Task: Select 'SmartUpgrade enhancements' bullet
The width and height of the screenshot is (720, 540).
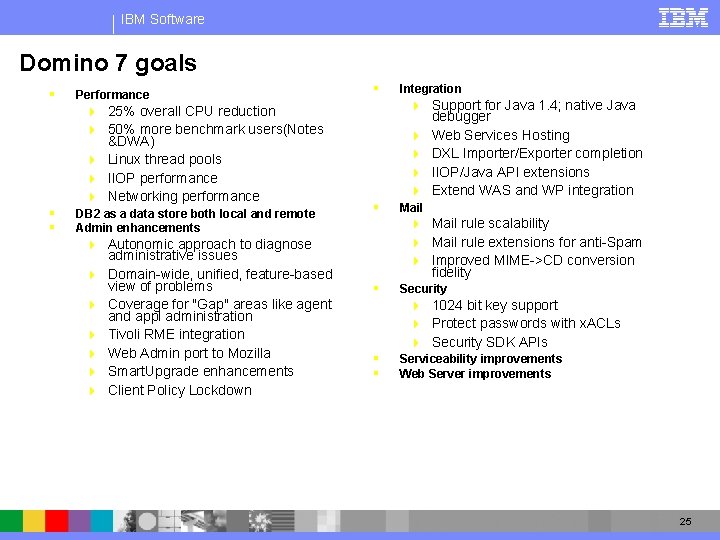Action: (200, 371)
